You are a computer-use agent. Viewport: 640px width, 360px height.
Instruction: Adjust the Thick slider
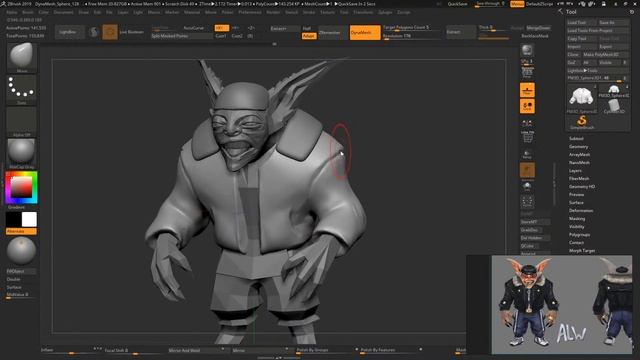pyautogui.click(x=493, y=28)
